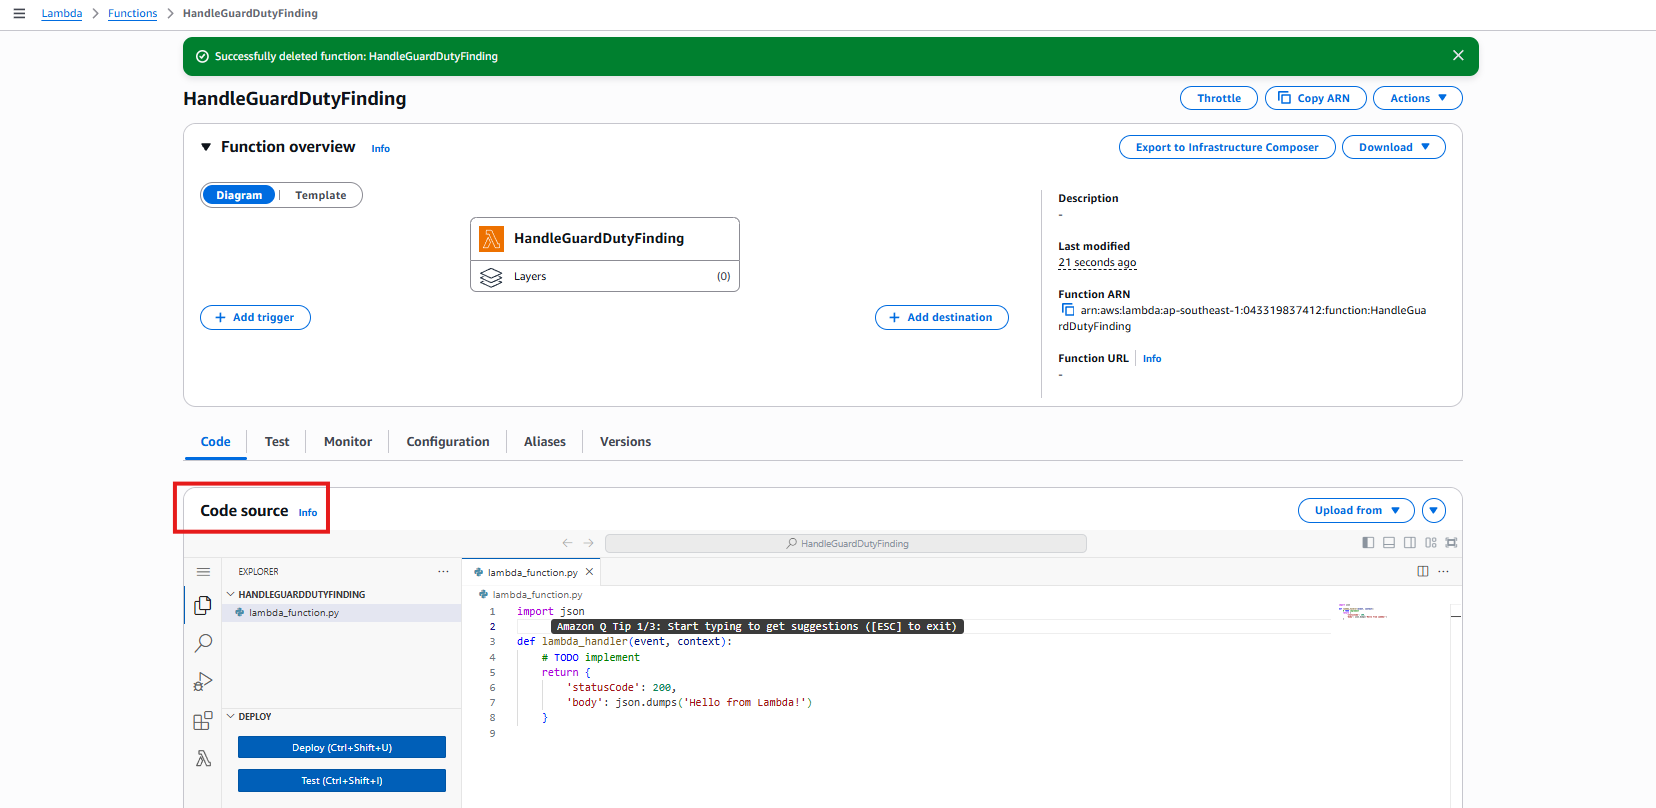Screen dimensions: 1656x808
Task: Open Info link next to Function URL
Action: [x=1152, y=358]
